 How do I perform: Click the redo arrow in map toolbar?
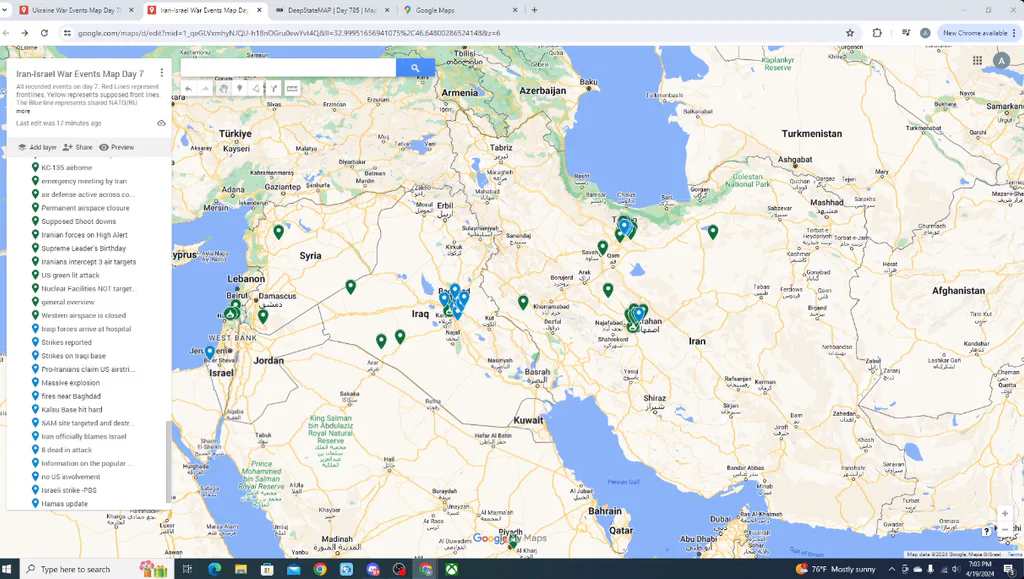coord(205,89)
